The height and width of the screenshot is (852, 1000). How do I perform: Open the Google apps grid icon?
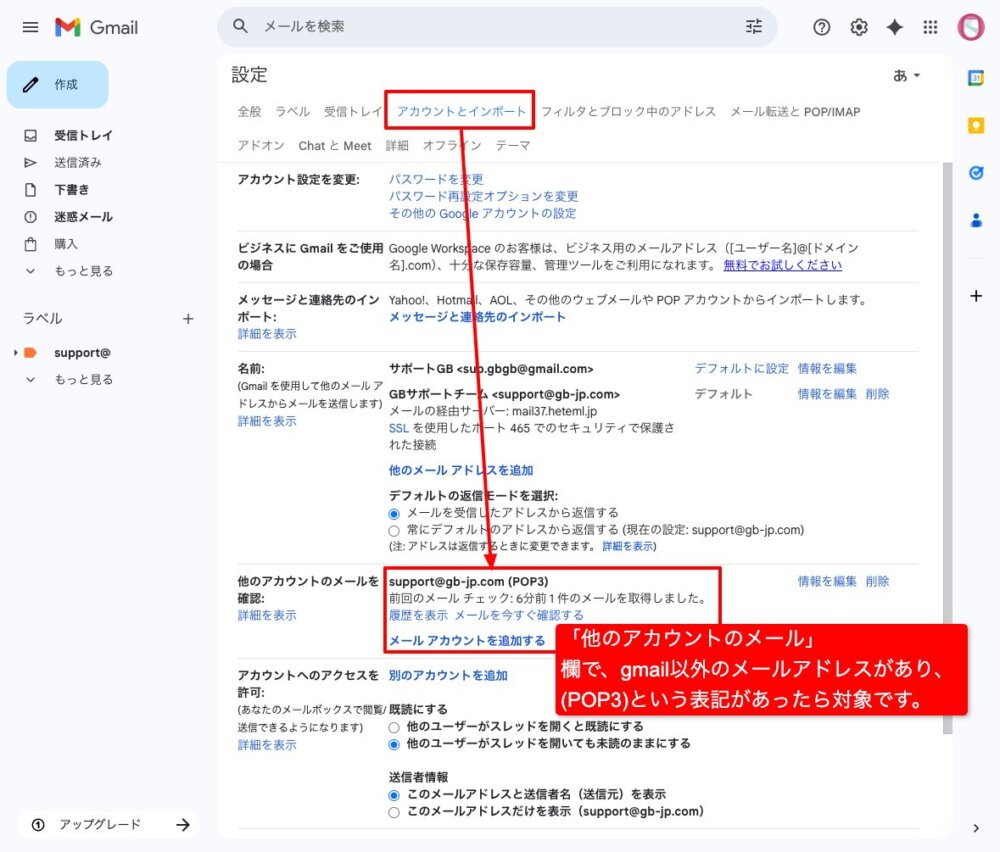(930, 27)
